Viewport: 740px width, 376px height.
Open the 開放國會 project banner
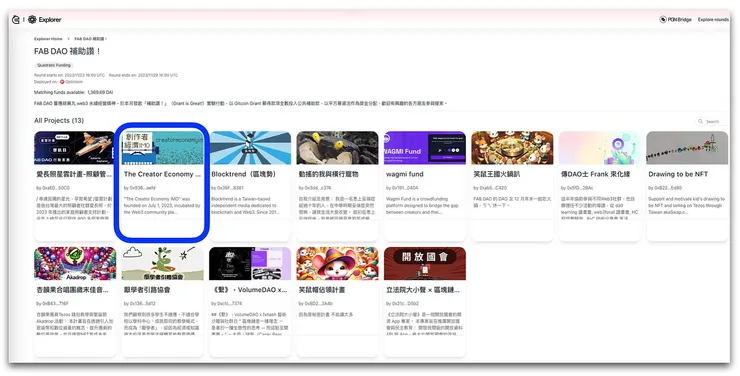click(425, 263)
